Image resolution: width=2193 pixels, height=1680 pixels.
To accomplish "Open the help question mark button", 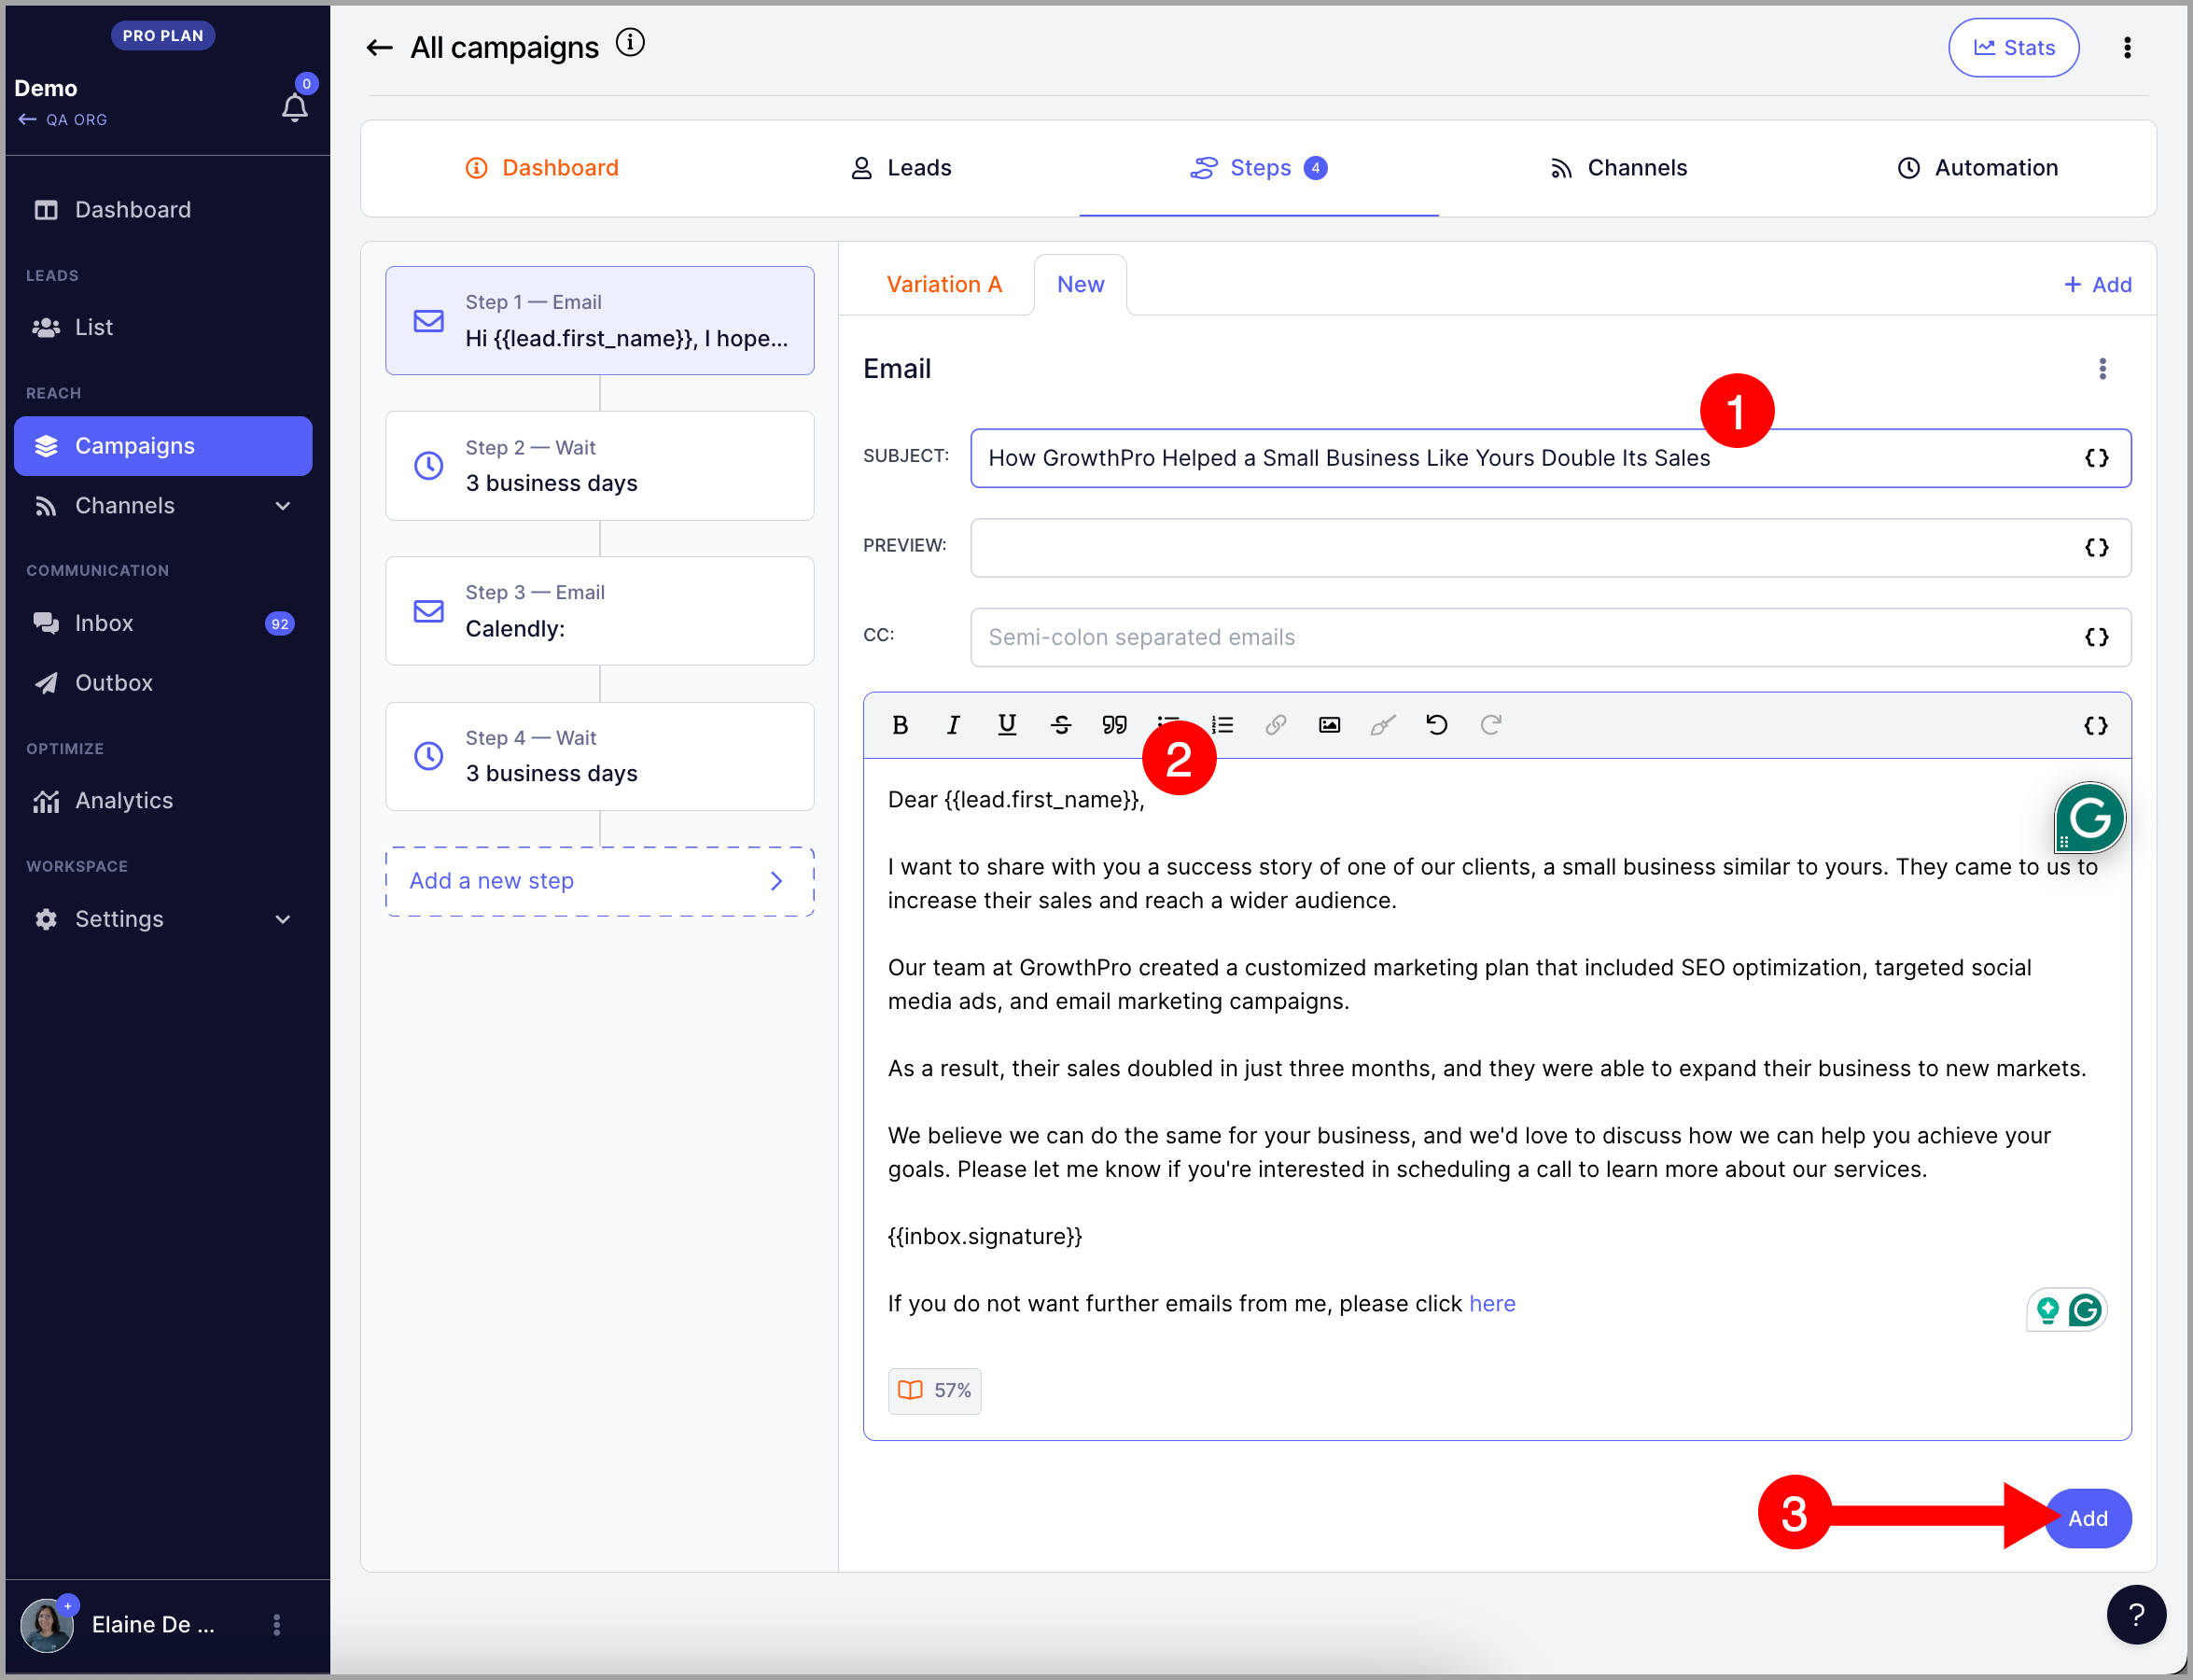I will click(x=2136, y=1614).
